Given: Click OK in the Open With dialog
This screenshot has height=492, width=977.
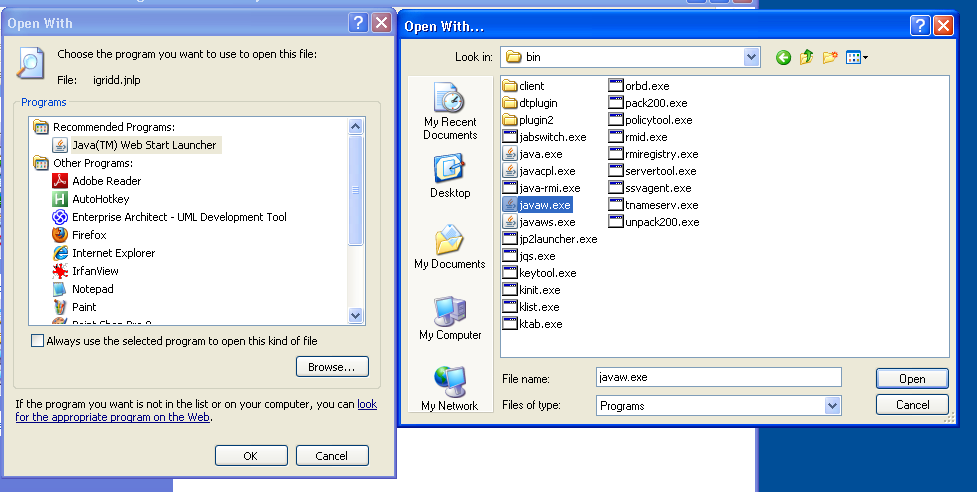Looking at the screenshot, I should (251, 456).
